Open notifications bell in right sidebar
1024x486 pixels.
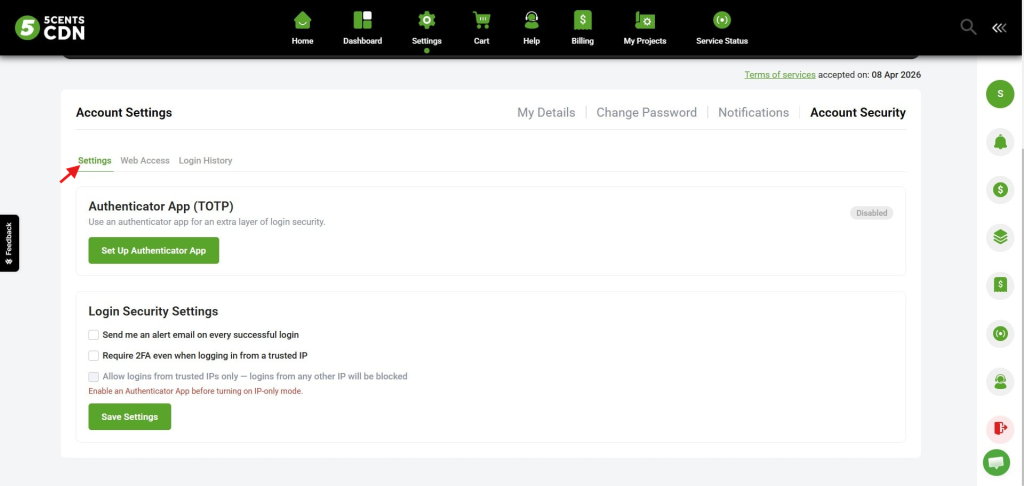(x=1000, y=142)
